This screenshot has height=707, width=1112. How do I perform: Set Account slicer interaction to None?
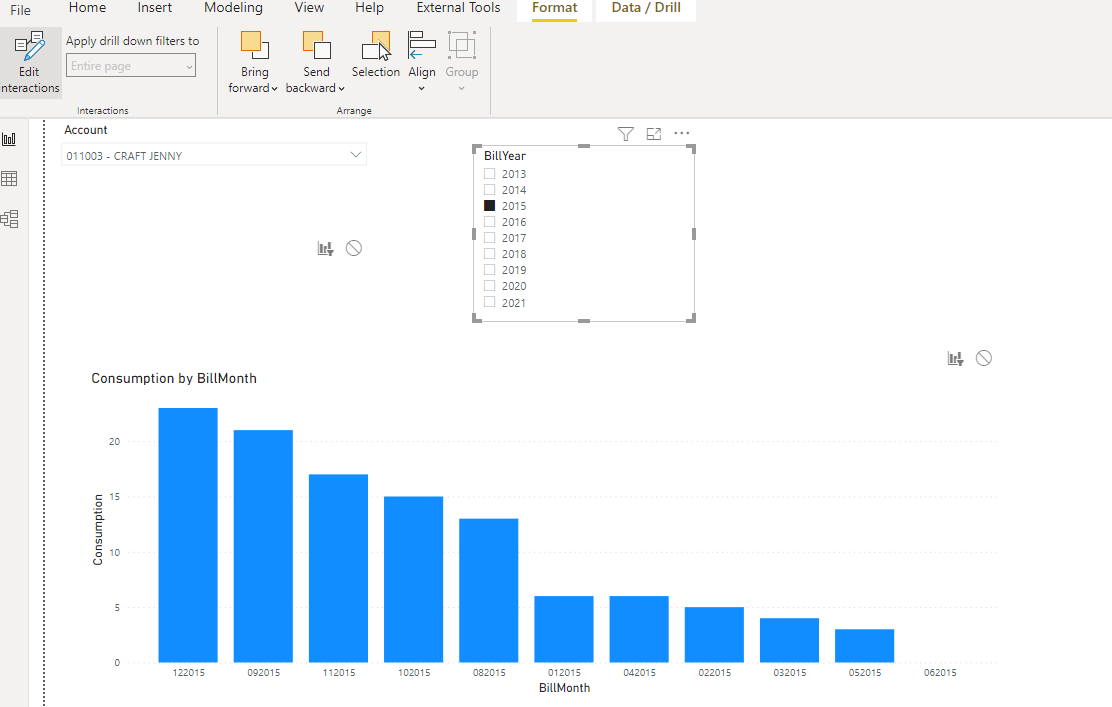click(354, 248)
